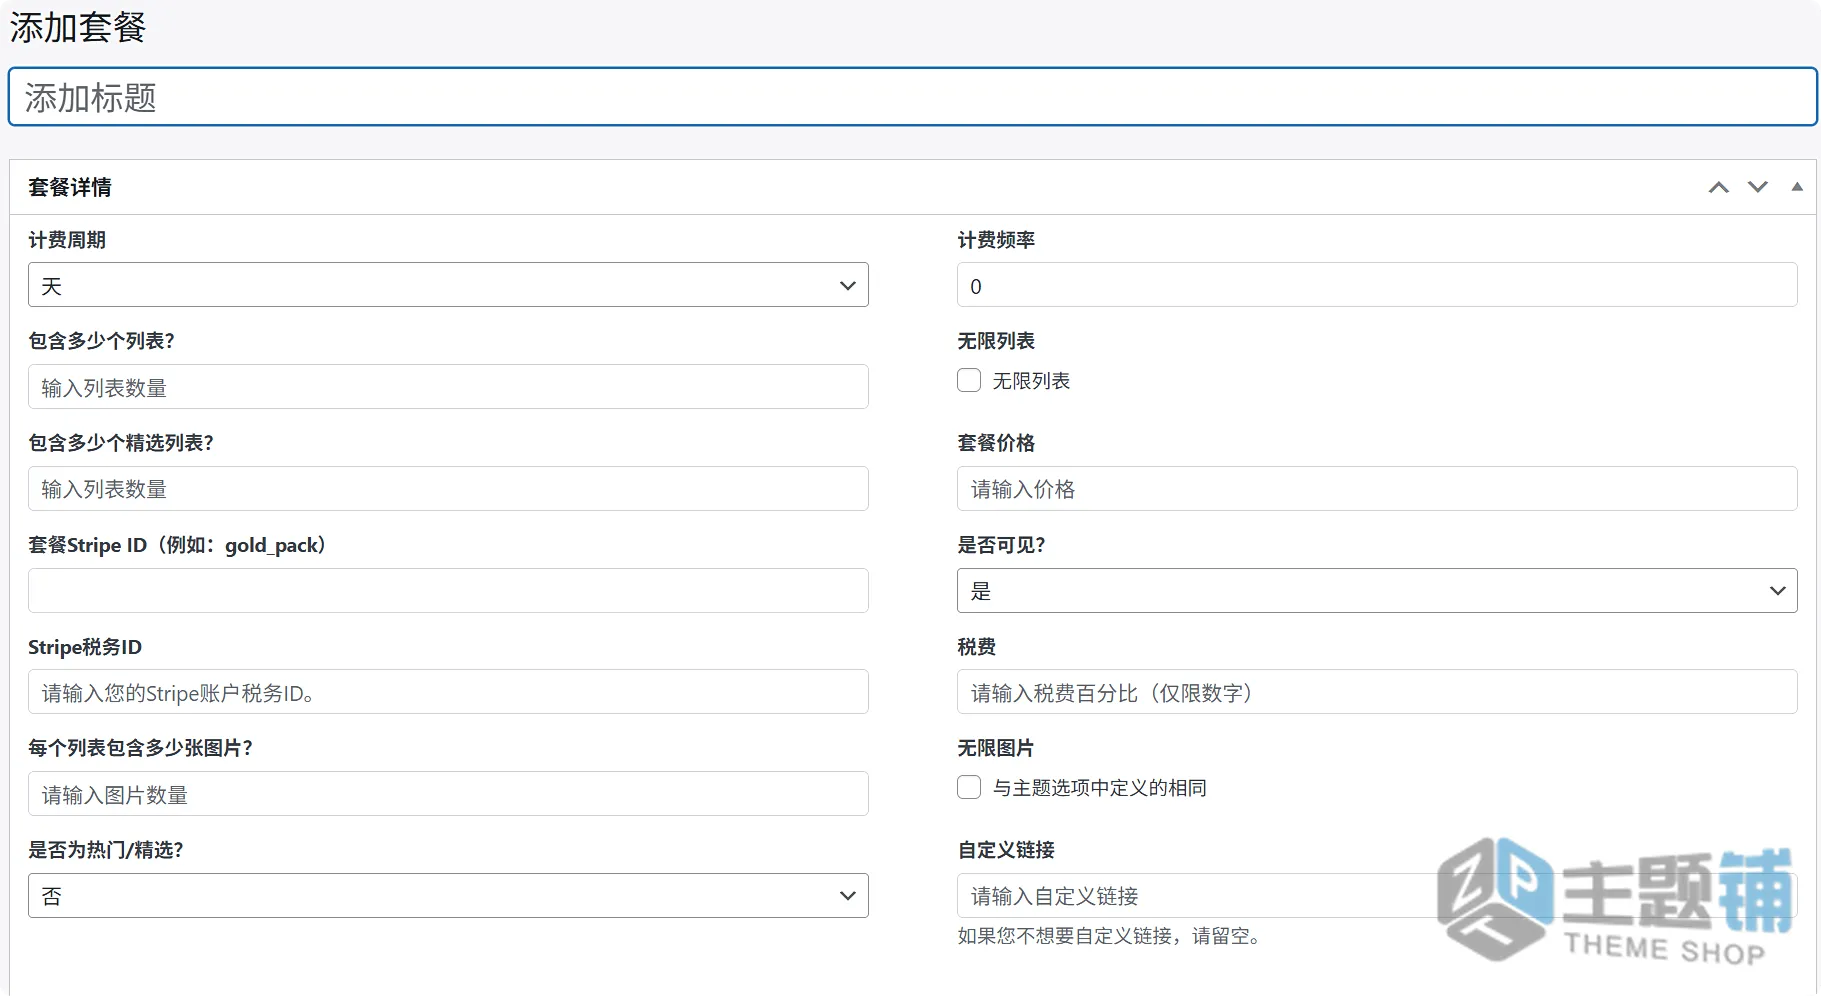Open the 是否可见 dropdown showing 是
Viewport: 1821px width, 996px height.
1377,591
